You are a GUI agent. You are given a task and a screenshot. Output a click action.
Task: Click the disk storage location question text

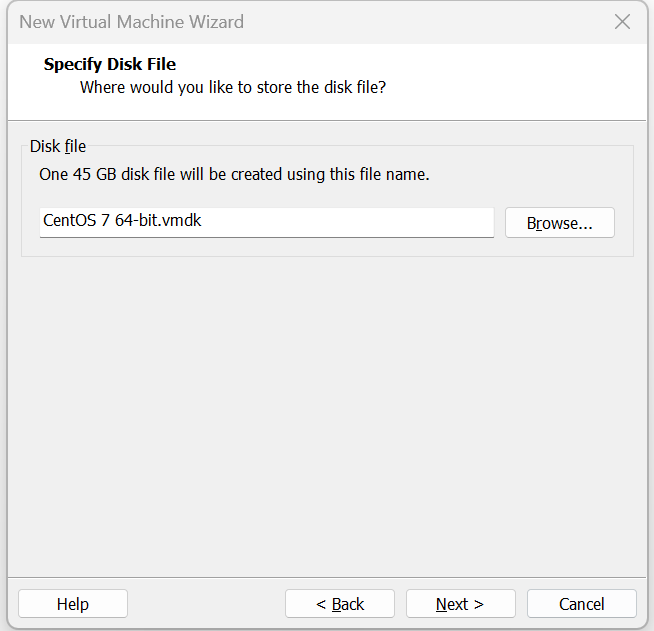(x=233, y=88)
